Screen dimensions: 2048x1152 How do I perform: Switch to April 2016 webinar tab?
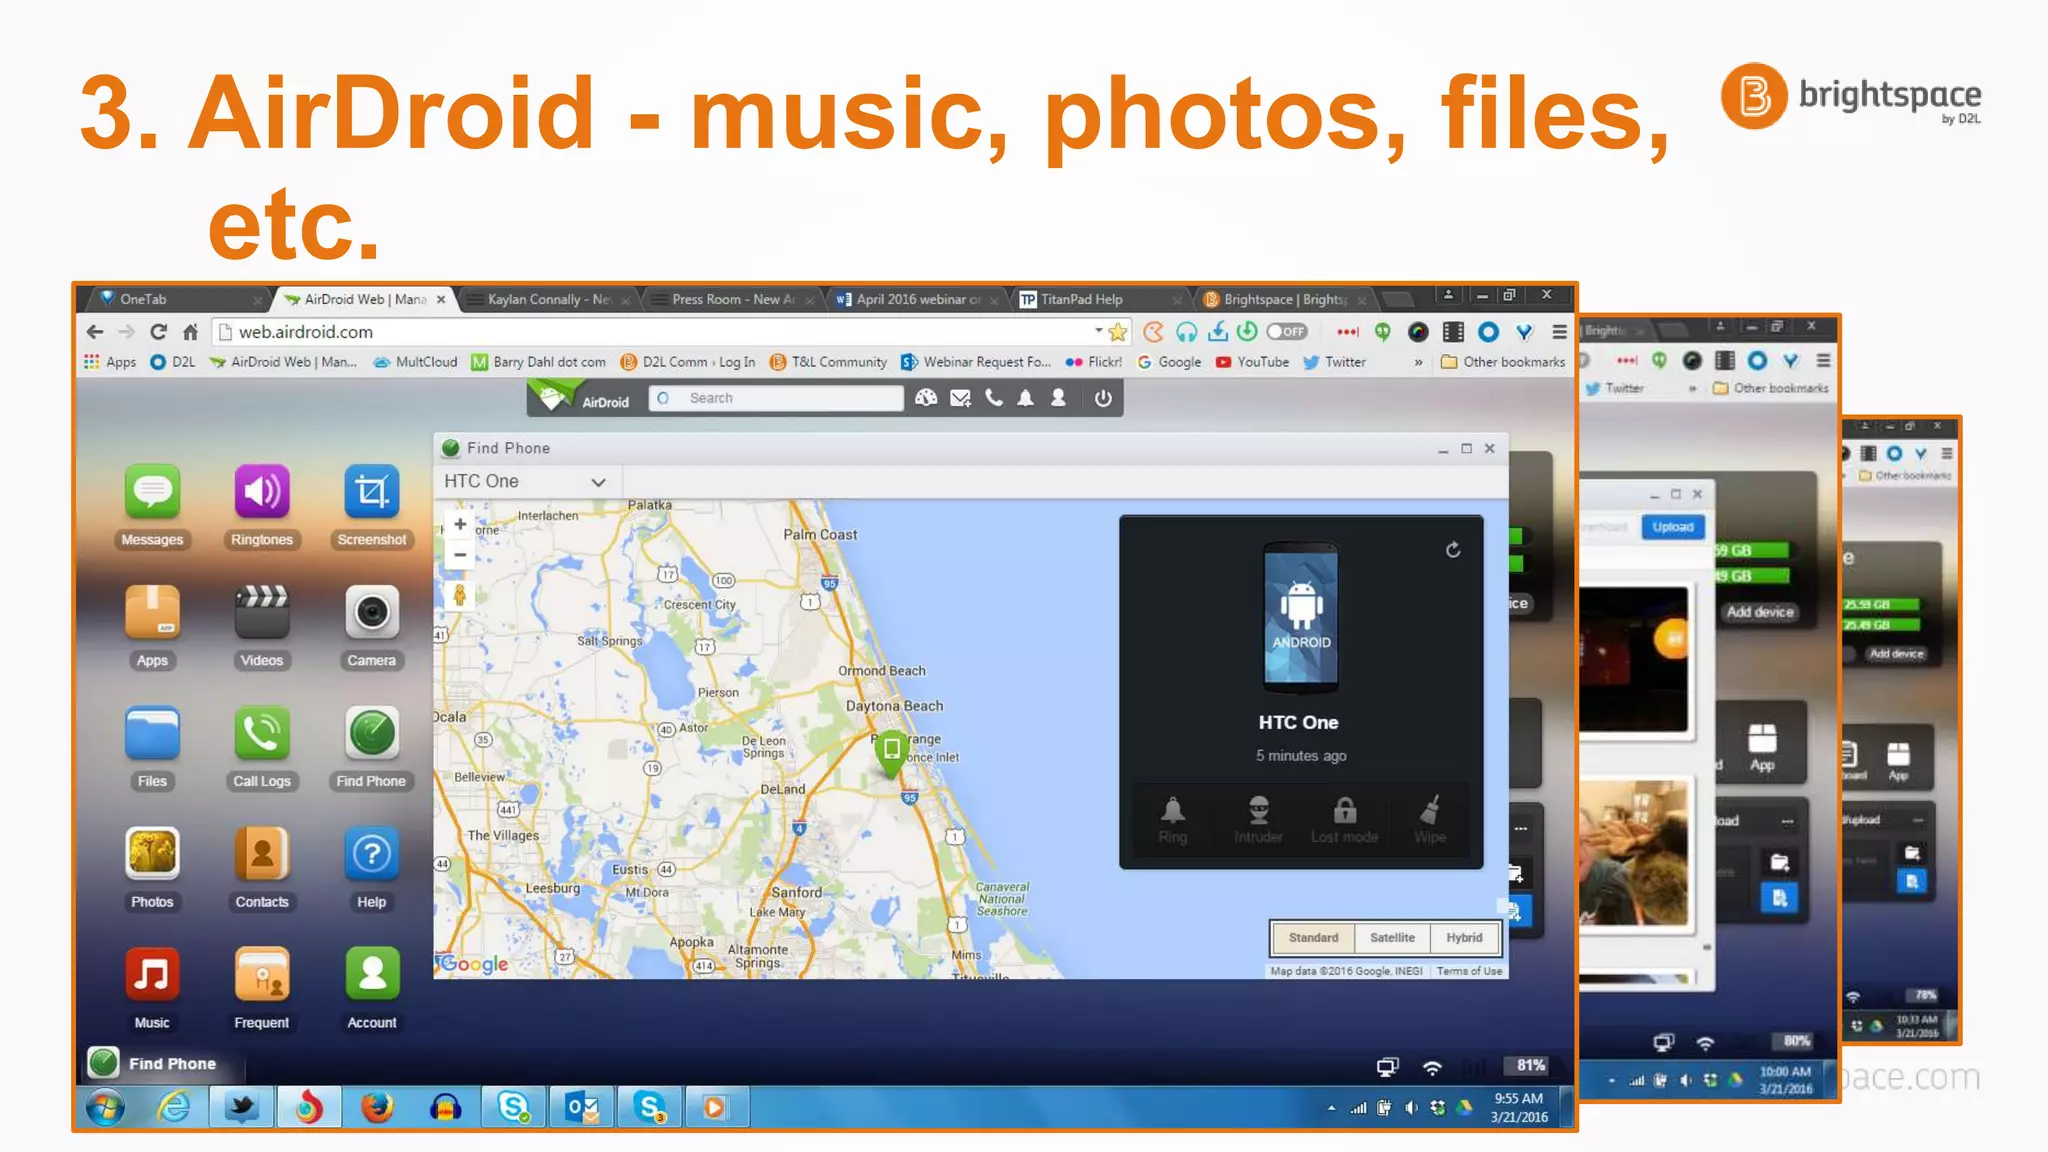(x=916, y=299)
